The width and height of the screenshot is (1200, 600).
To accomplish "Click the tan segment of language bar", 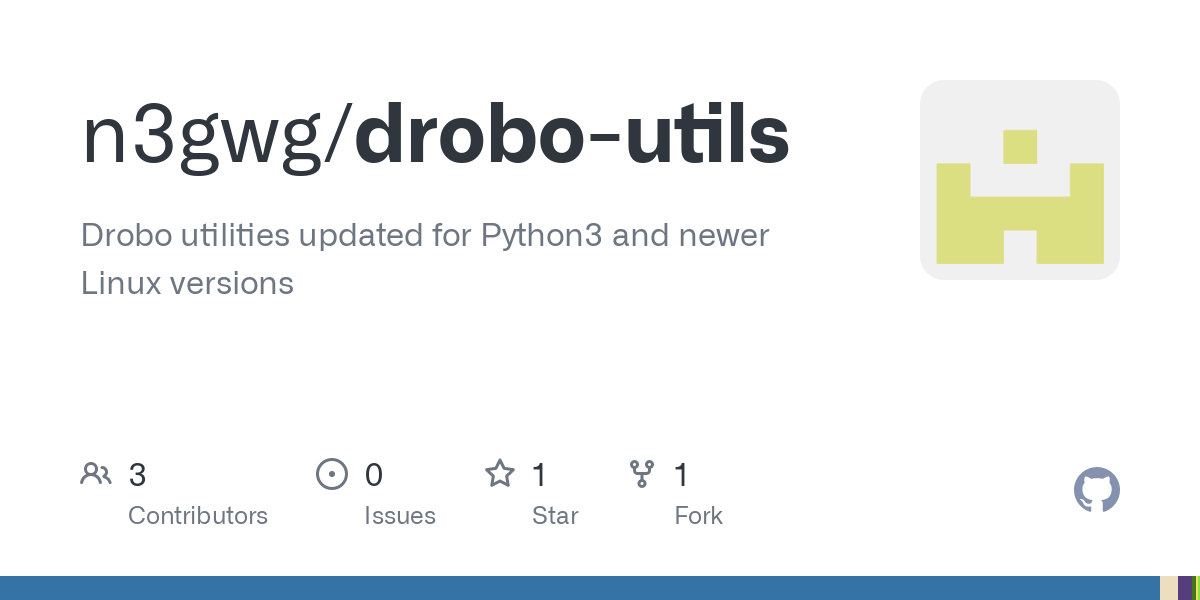I will click(1168, 588).
